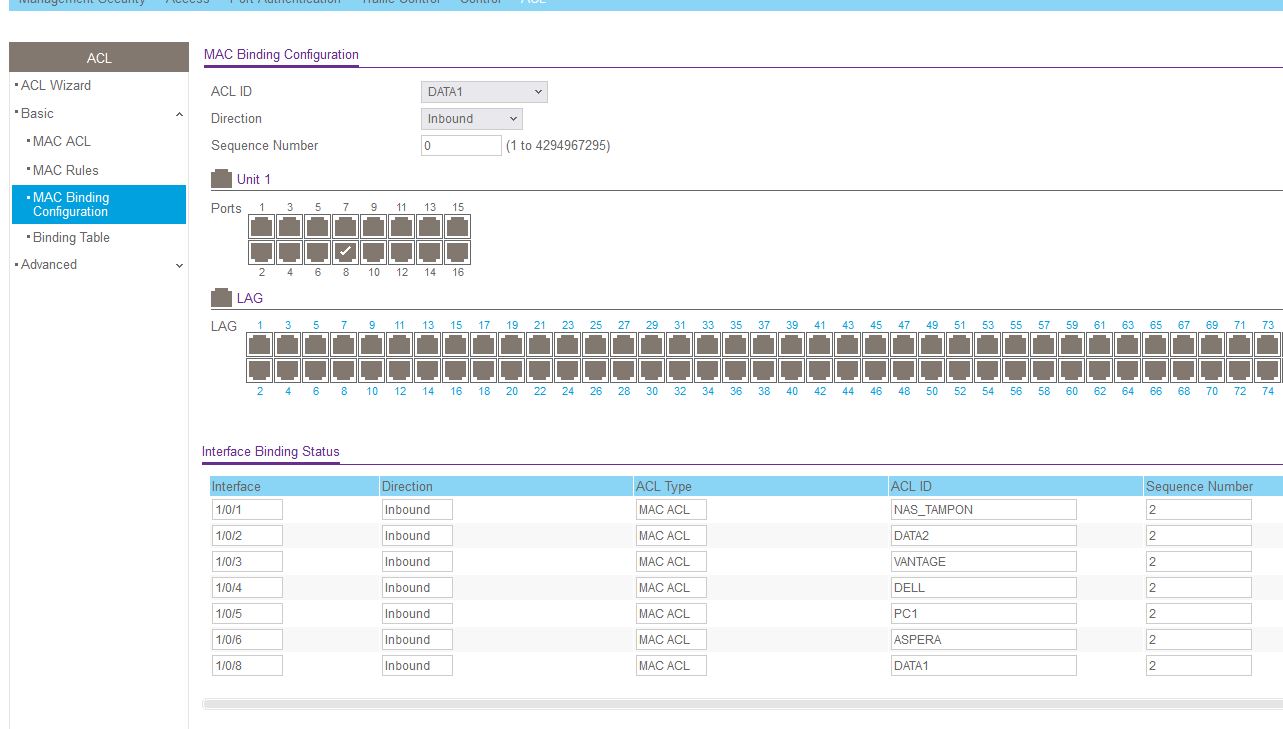This screenshot has width=1283, height=729.
Task: Toggle LAG 67 selection box
Action: pos(1184,345)
